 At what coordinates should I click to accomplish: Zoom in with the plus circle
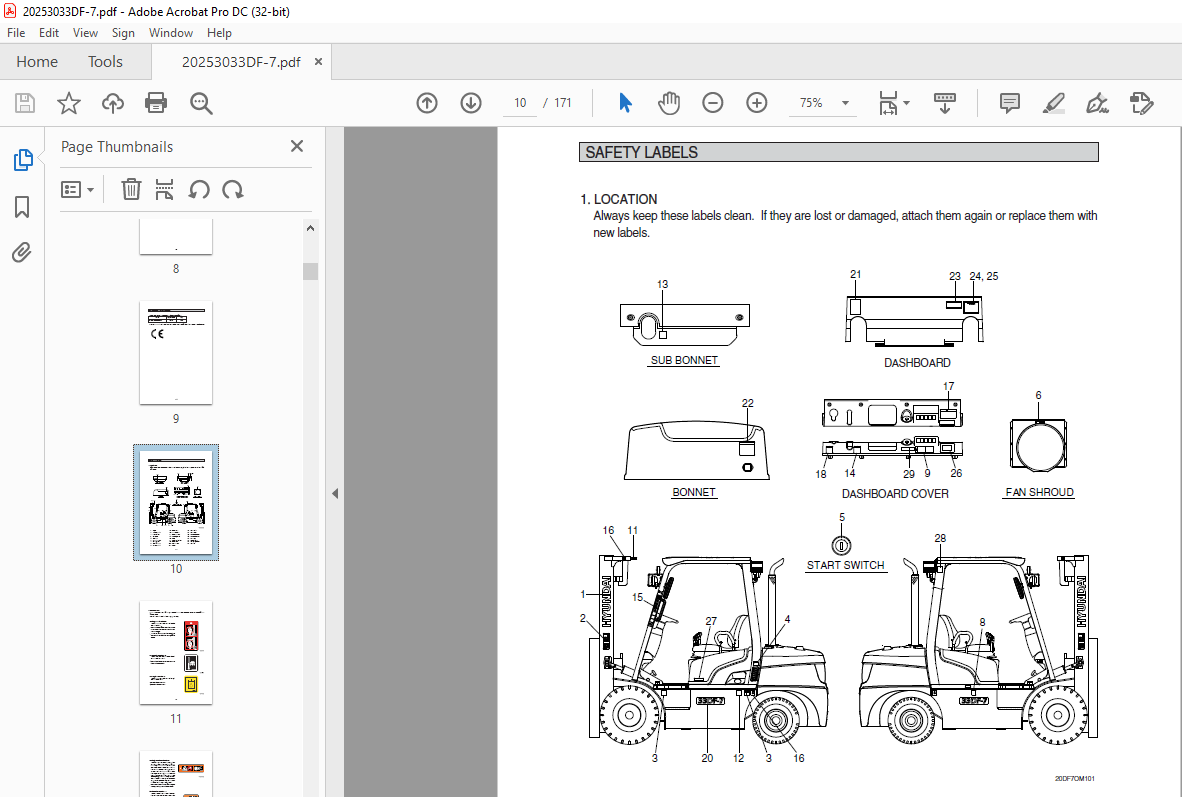(x=756, y=103)
